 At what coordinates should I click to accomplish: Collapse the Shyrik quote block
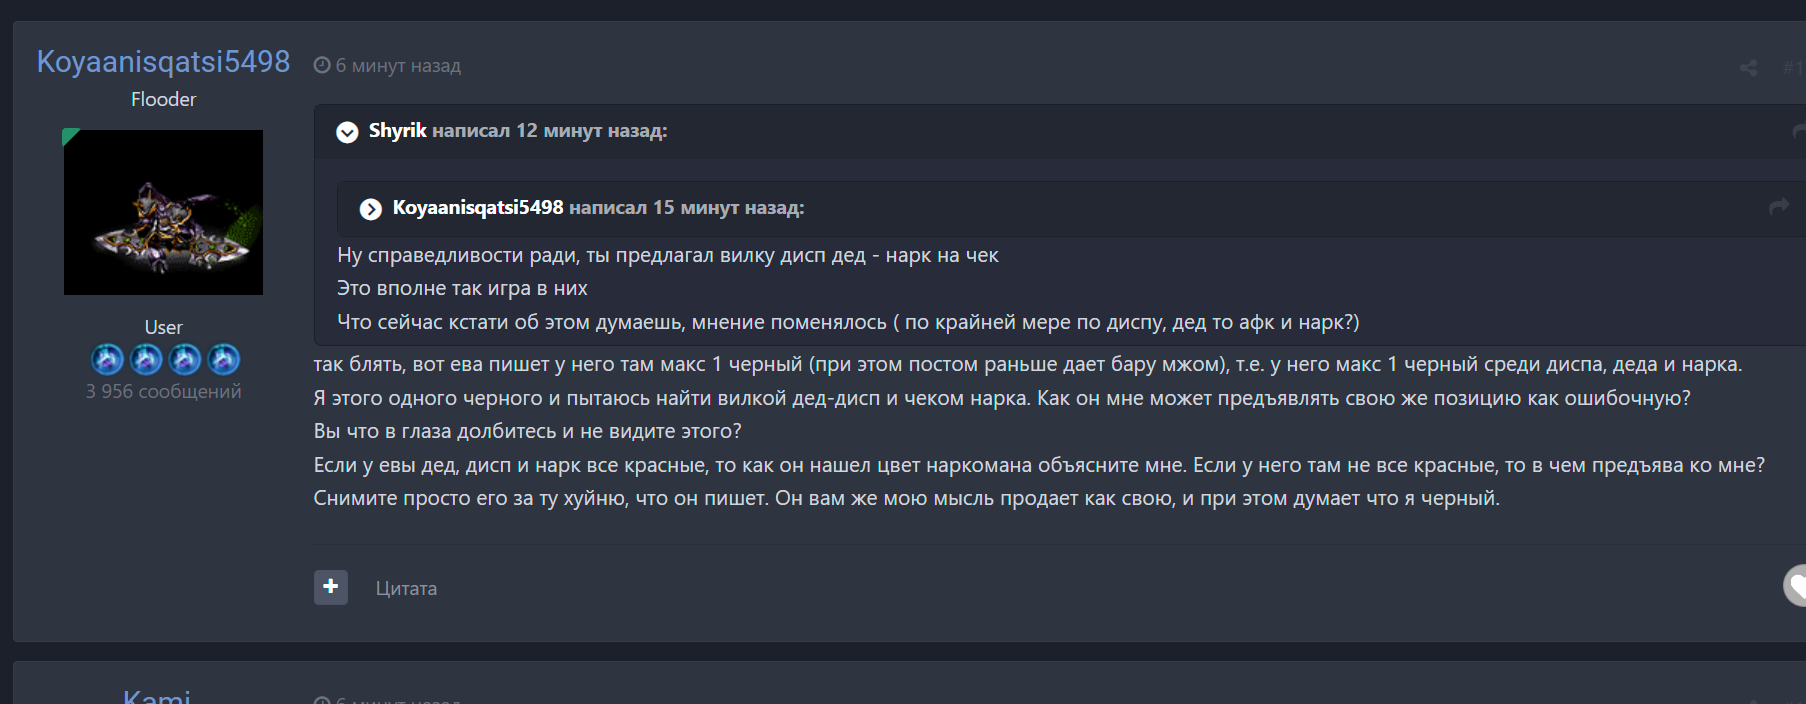[x=347, y=132]
